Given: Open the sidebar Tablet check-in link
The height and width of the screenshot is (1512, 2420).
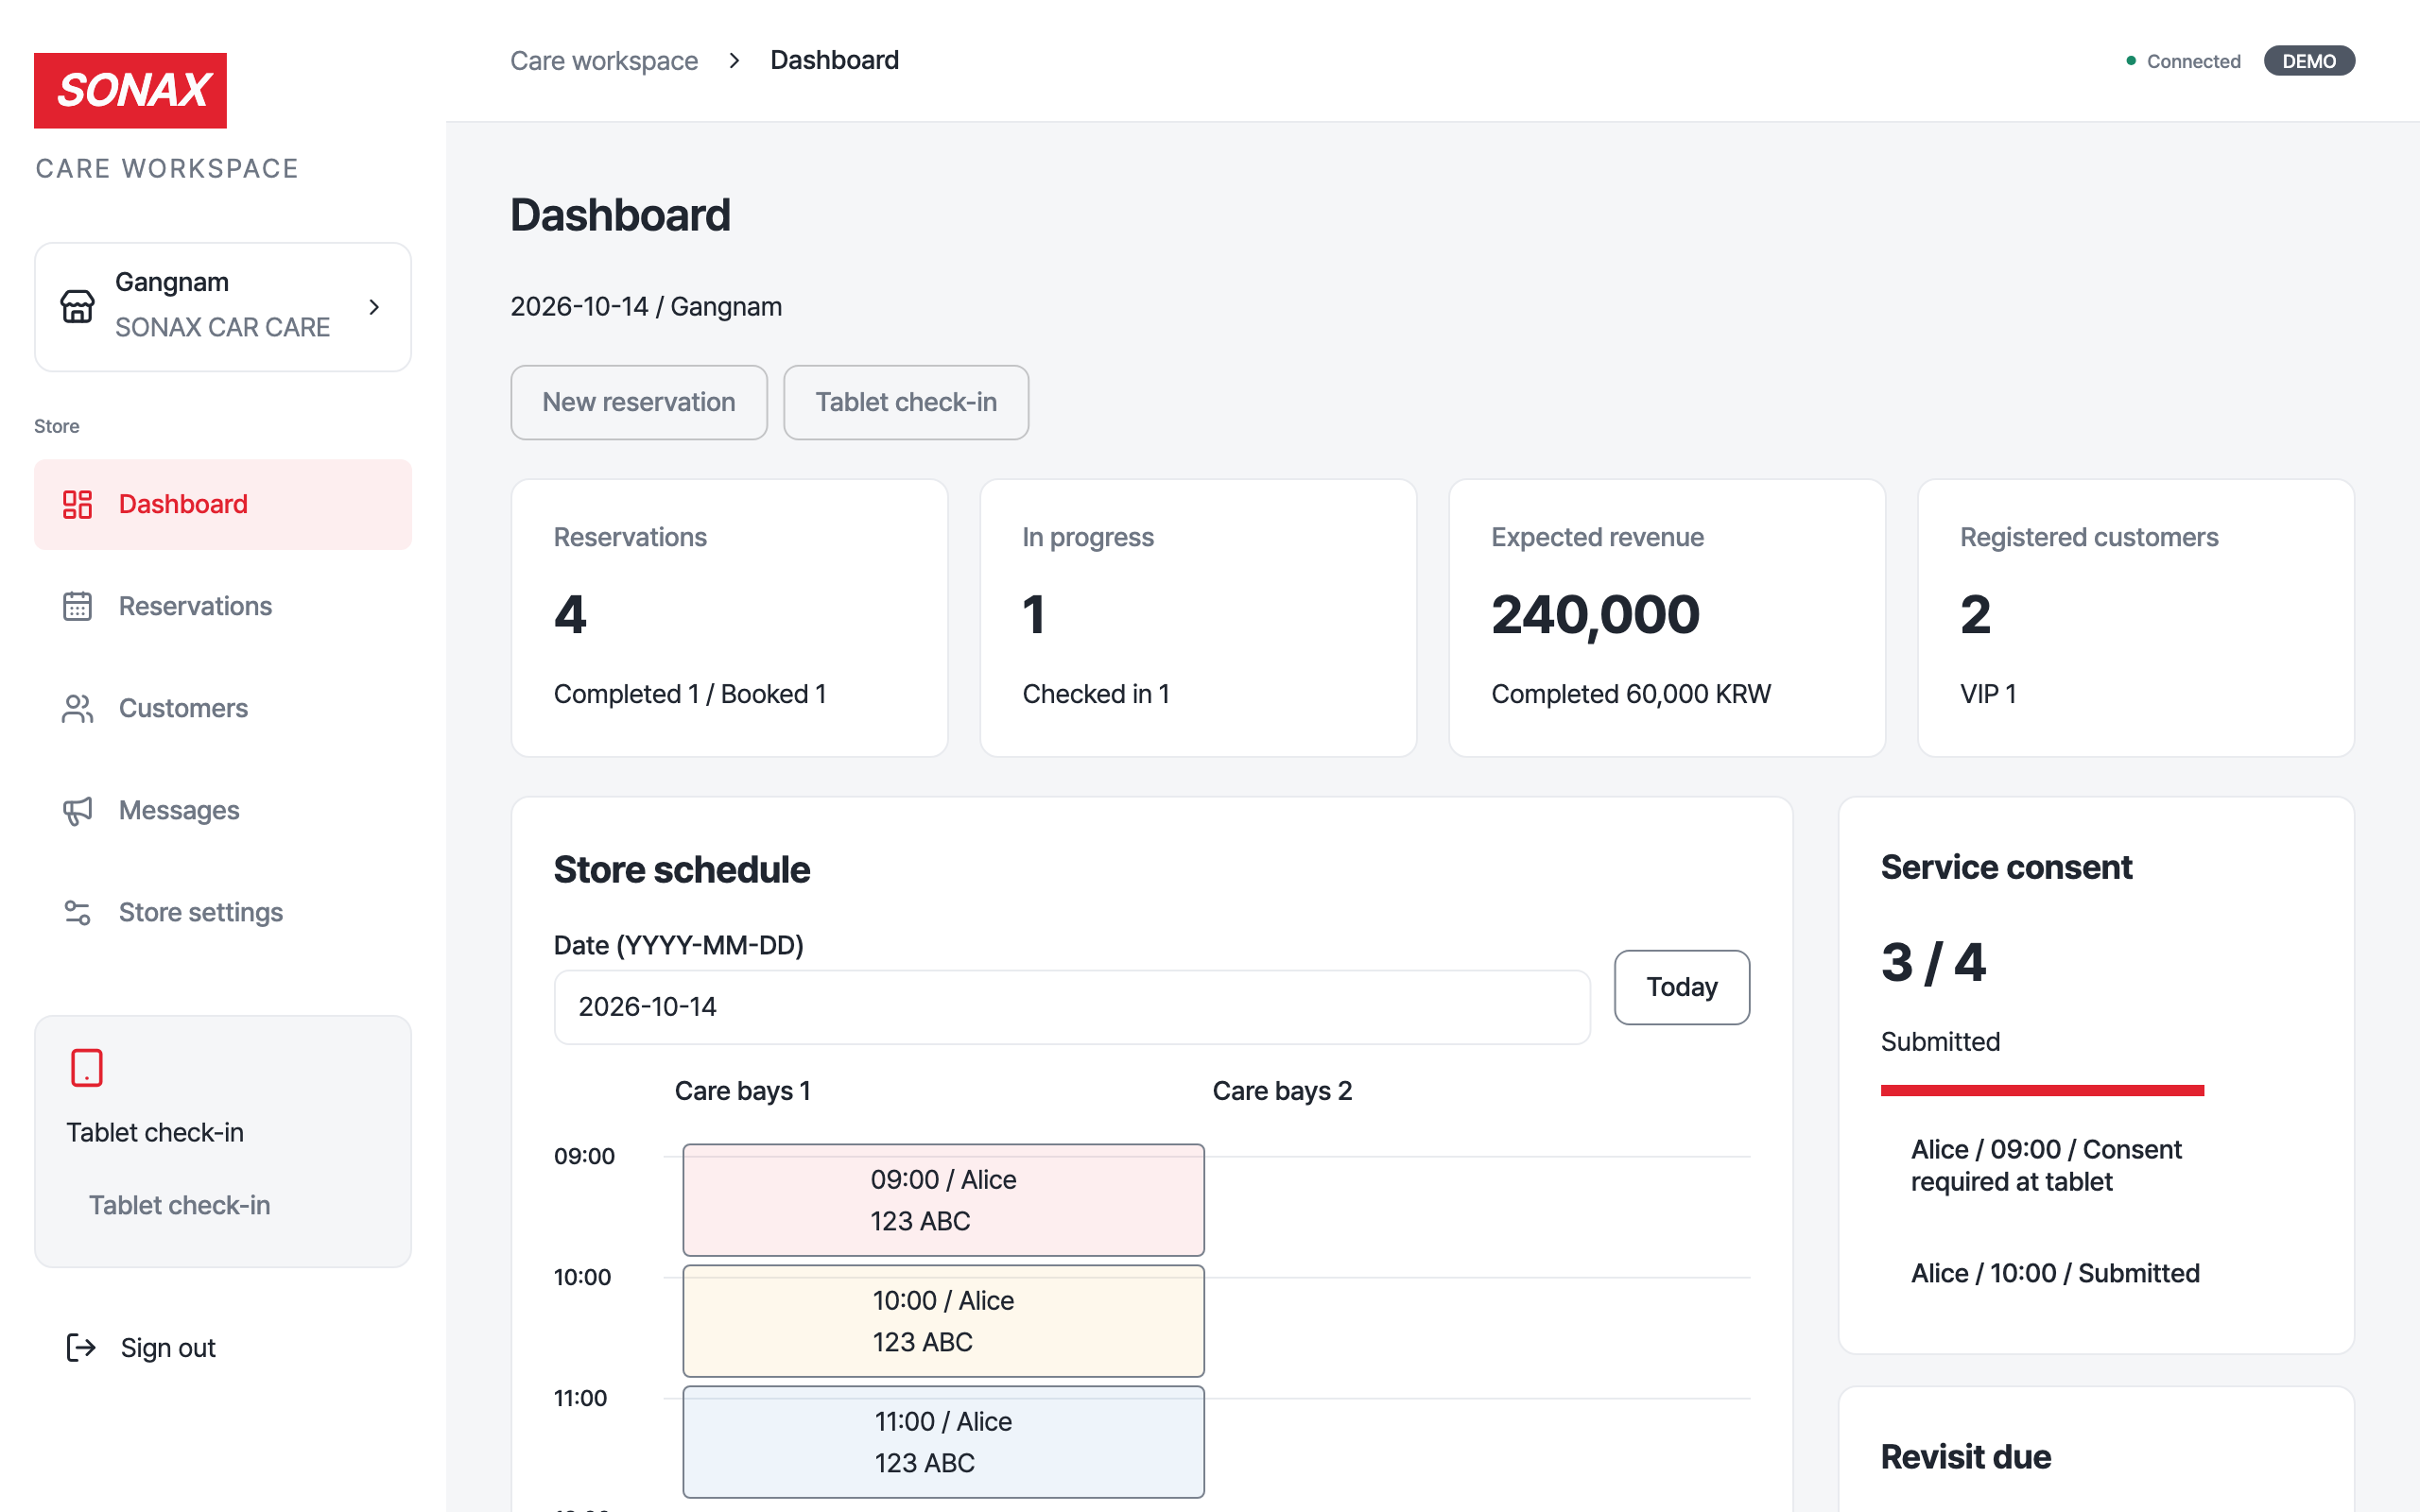Looking at the screenshot, I should [x=179, y=1205].
